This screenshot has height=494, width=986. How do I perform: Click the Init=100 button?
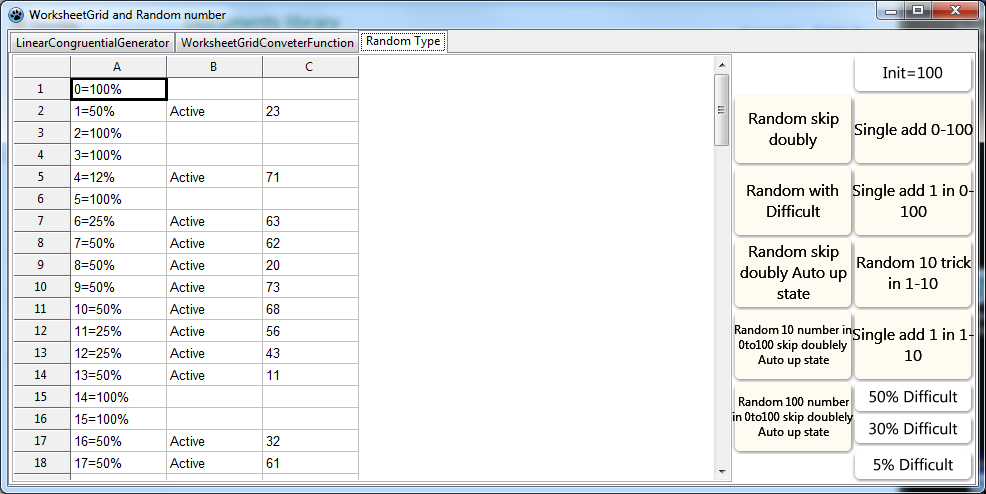coord(912,73)
